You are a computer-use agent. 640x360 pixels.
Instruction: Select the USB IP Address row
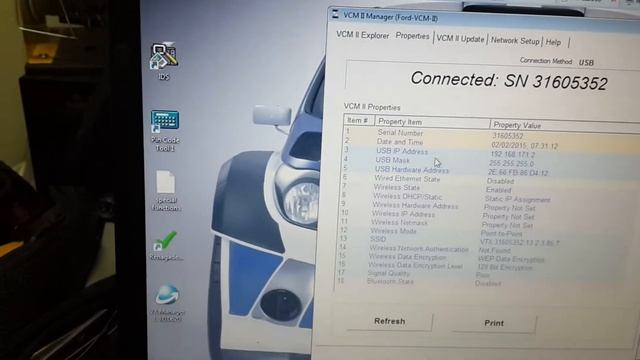click(x=491, y=153)
